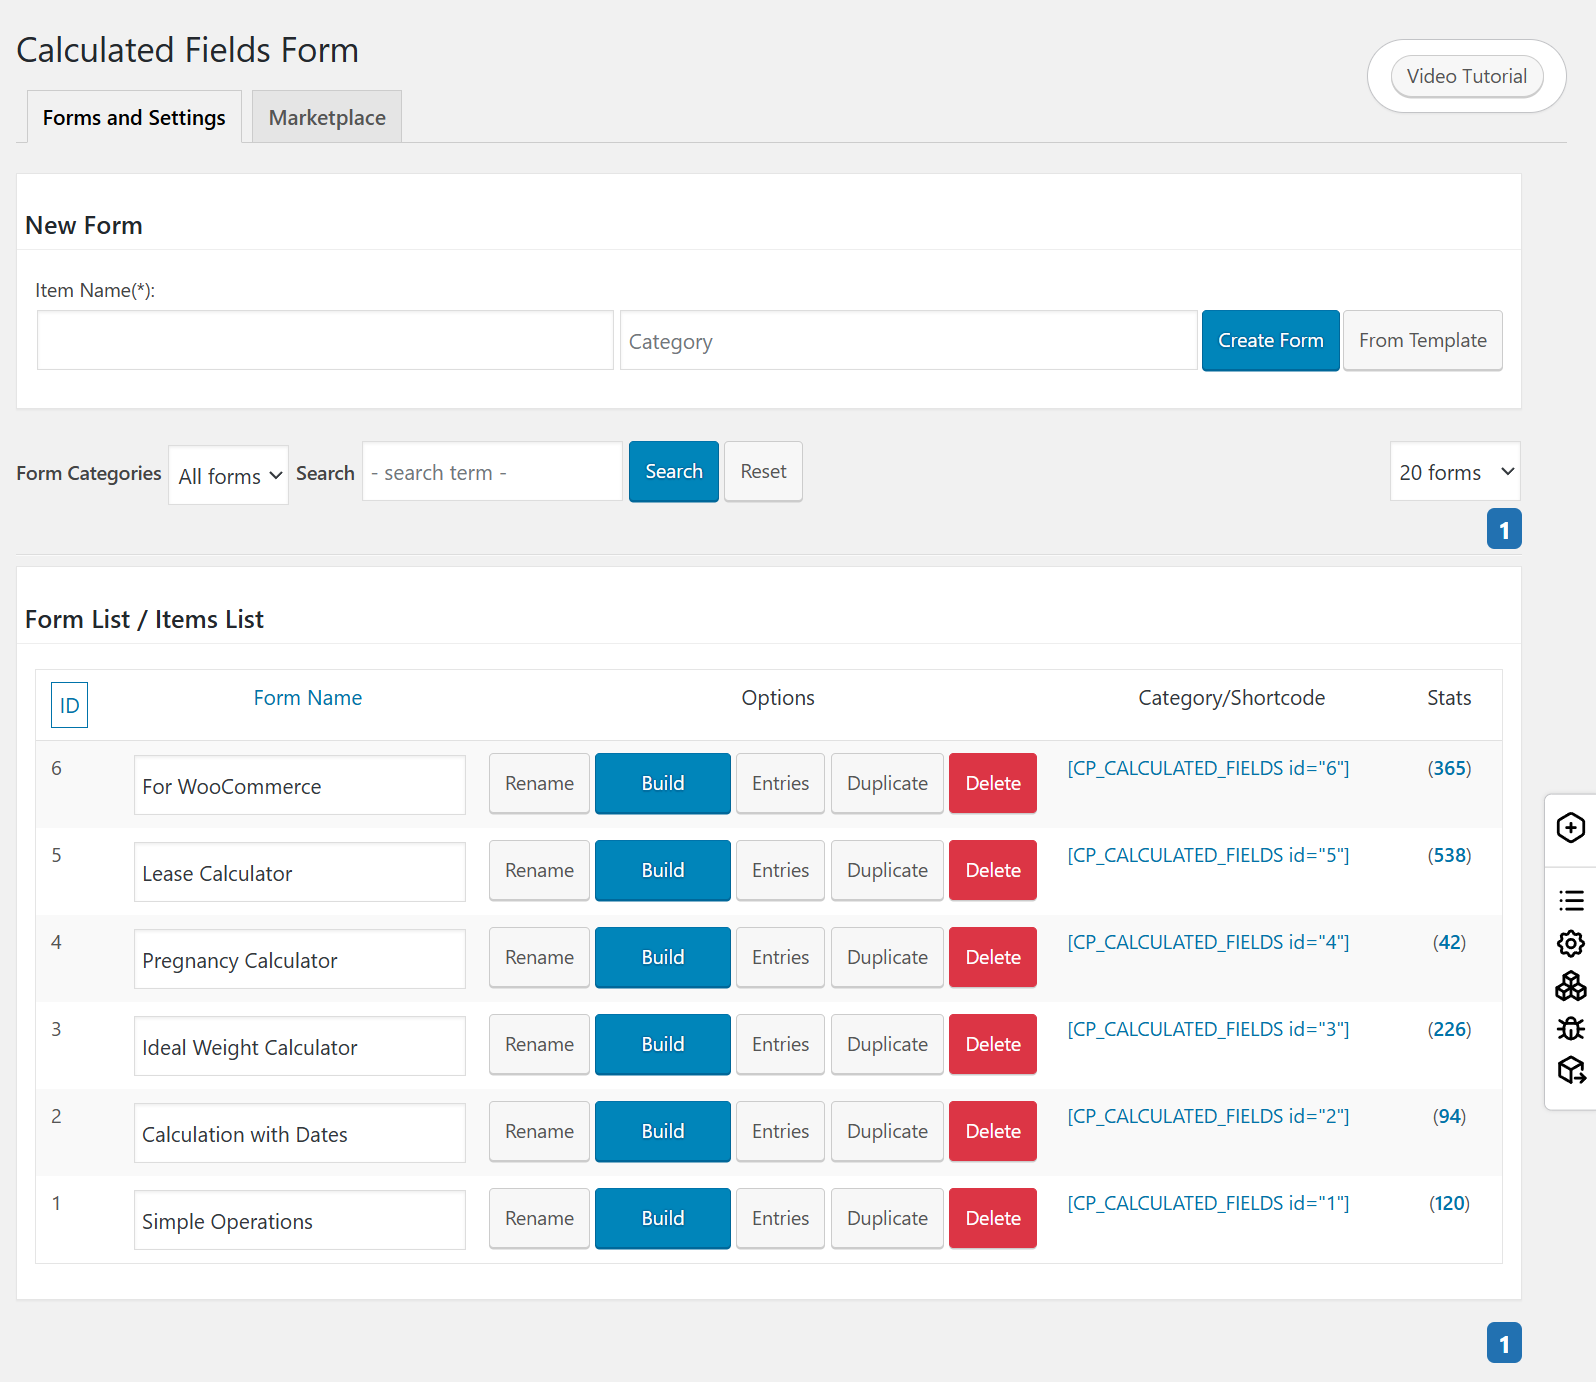Viewport: 1596px width, 1382px height.
Task: Go to page 1 in top pagination
Action: point(1504,529)
